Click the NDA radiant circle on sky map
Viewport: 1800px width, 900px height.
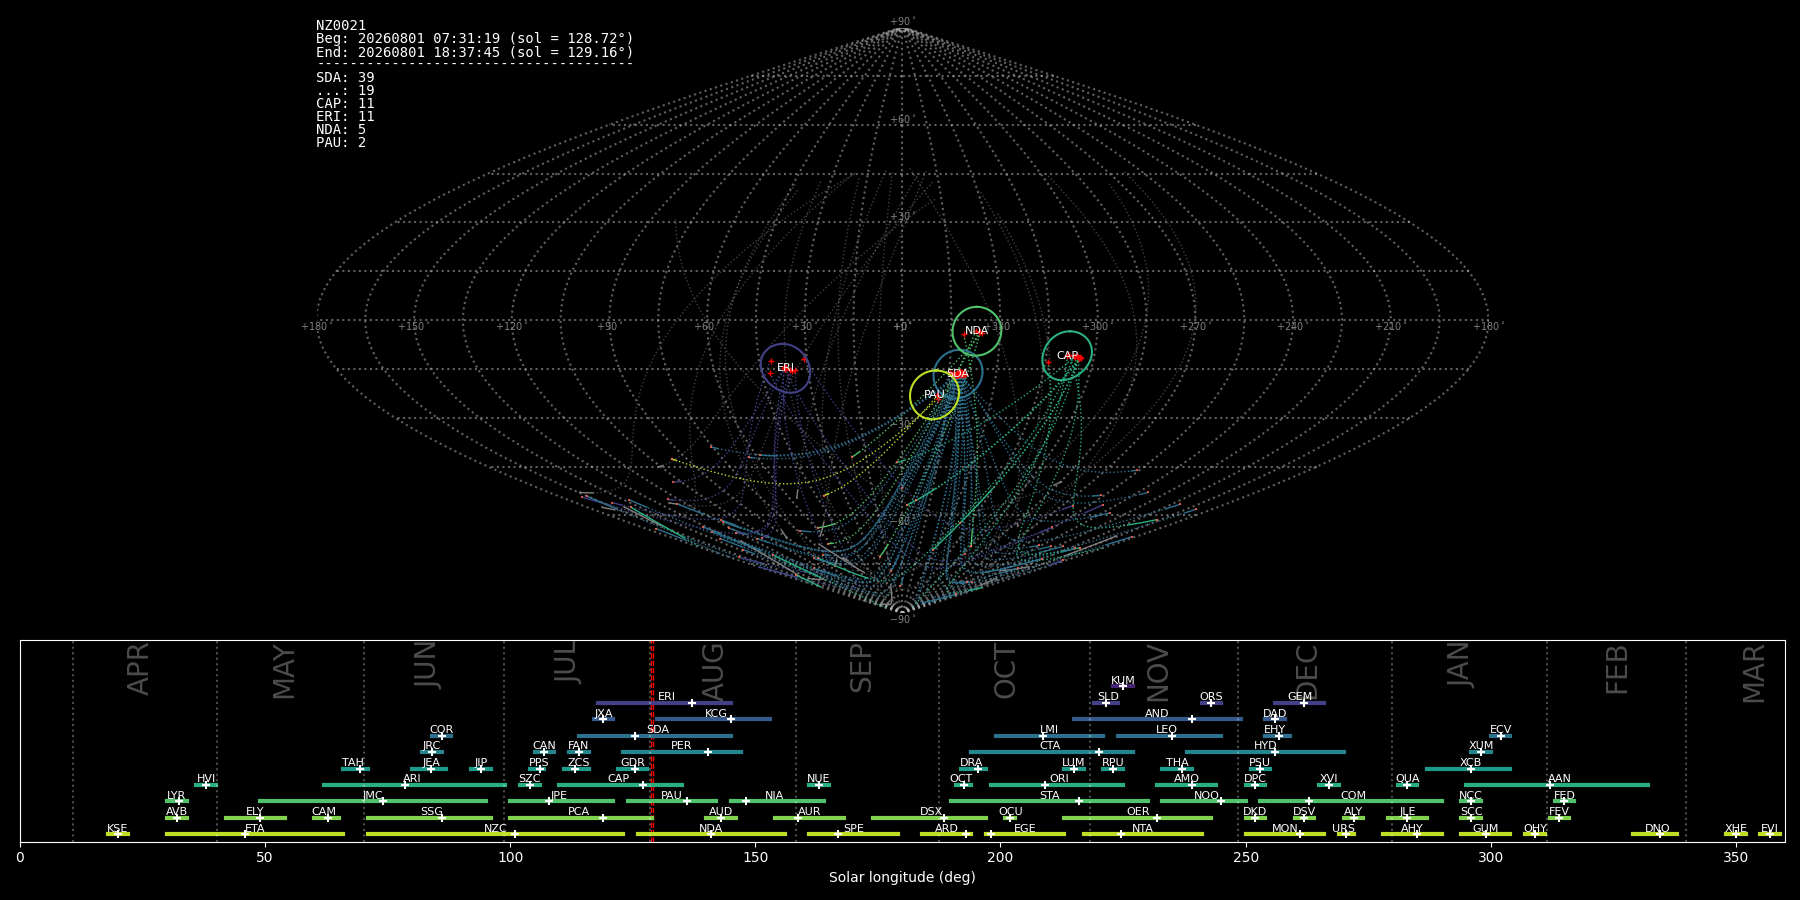[977, 331]
